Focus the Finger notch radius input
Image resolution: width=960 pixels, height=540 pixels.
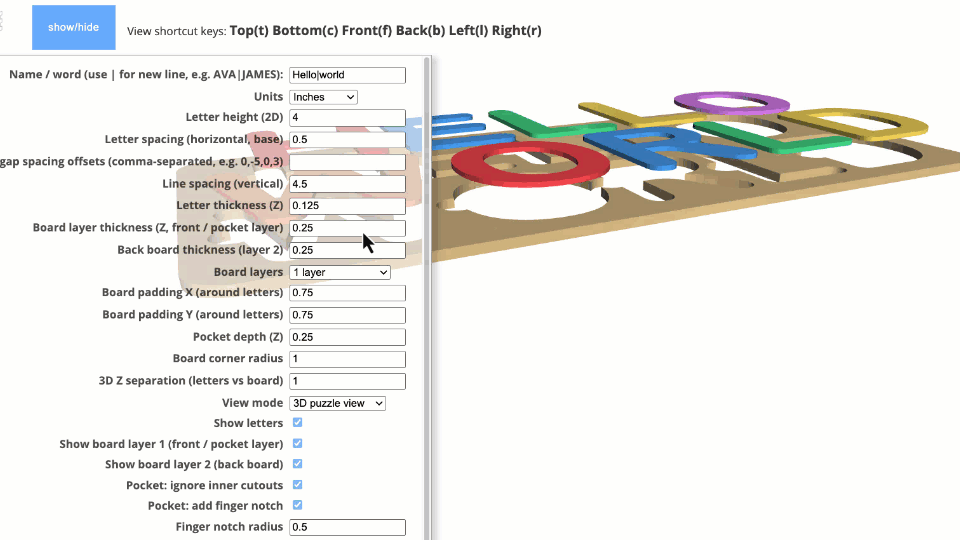[x=347, y=527]
